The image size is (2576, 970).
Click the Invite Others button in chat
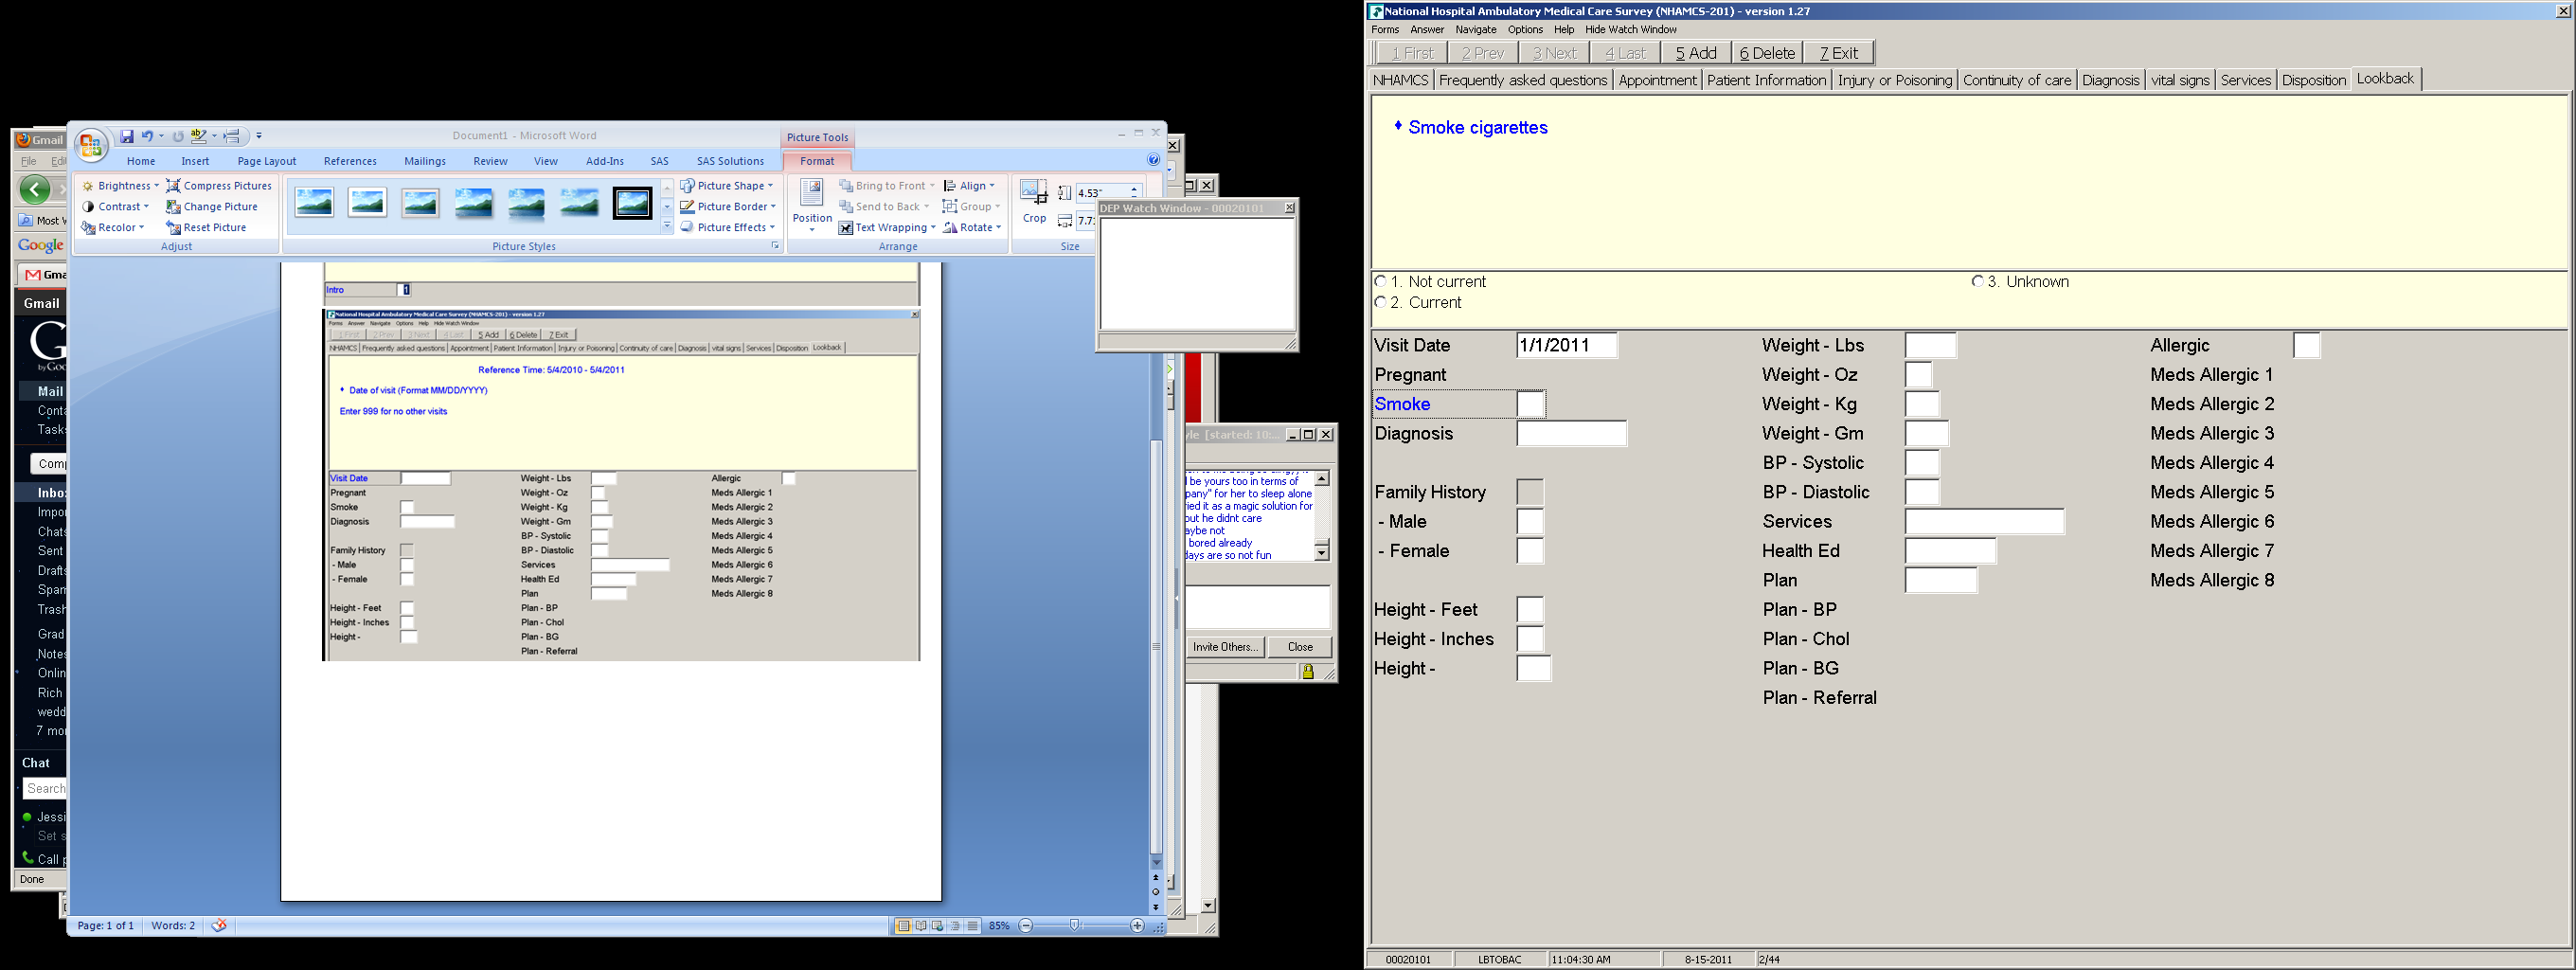1225,647
